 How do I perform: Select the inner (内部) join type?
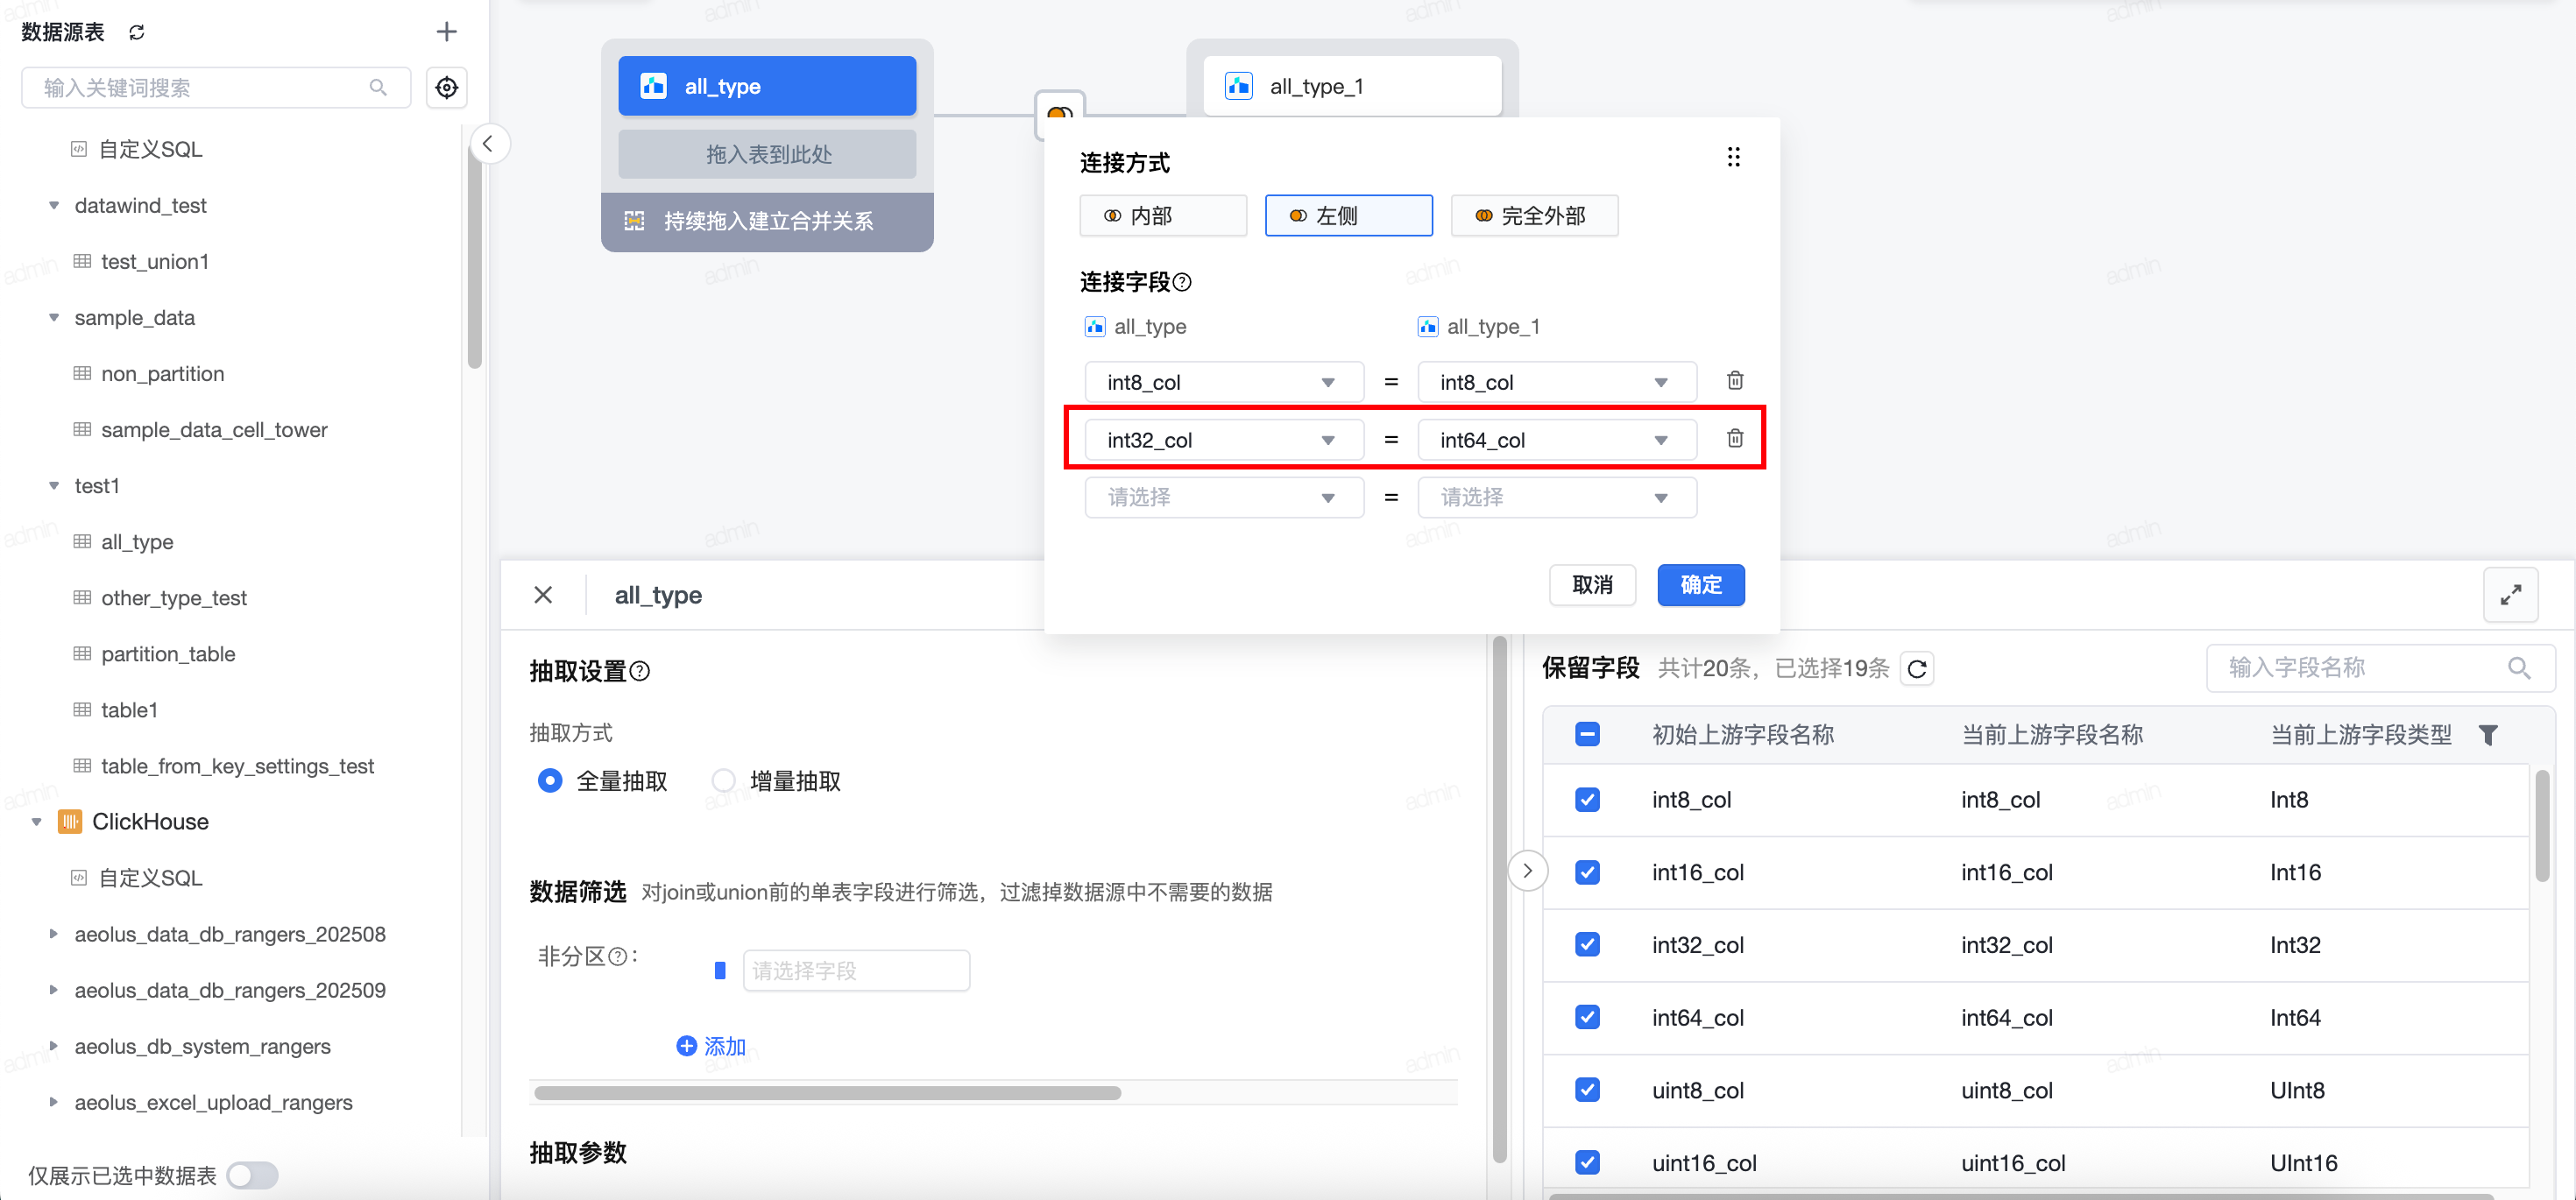pos(1162,216)
